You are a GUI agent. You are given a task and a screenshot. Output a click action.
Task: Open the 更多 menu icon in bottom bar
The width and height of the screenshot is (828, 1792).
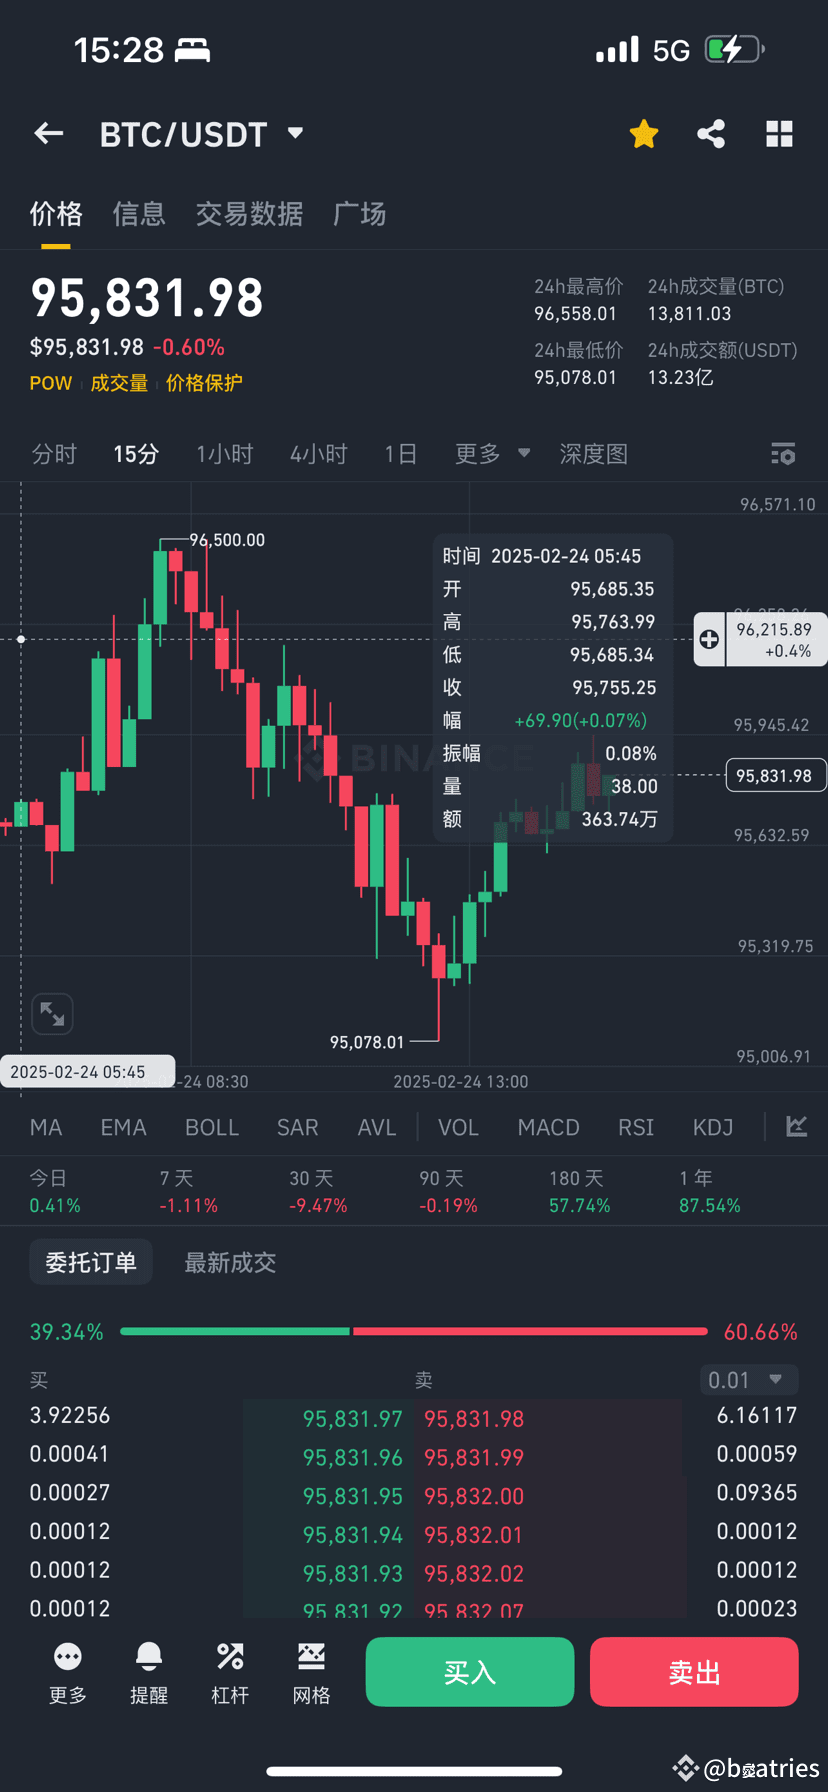pyautogui.click(x=68, y=1673)
